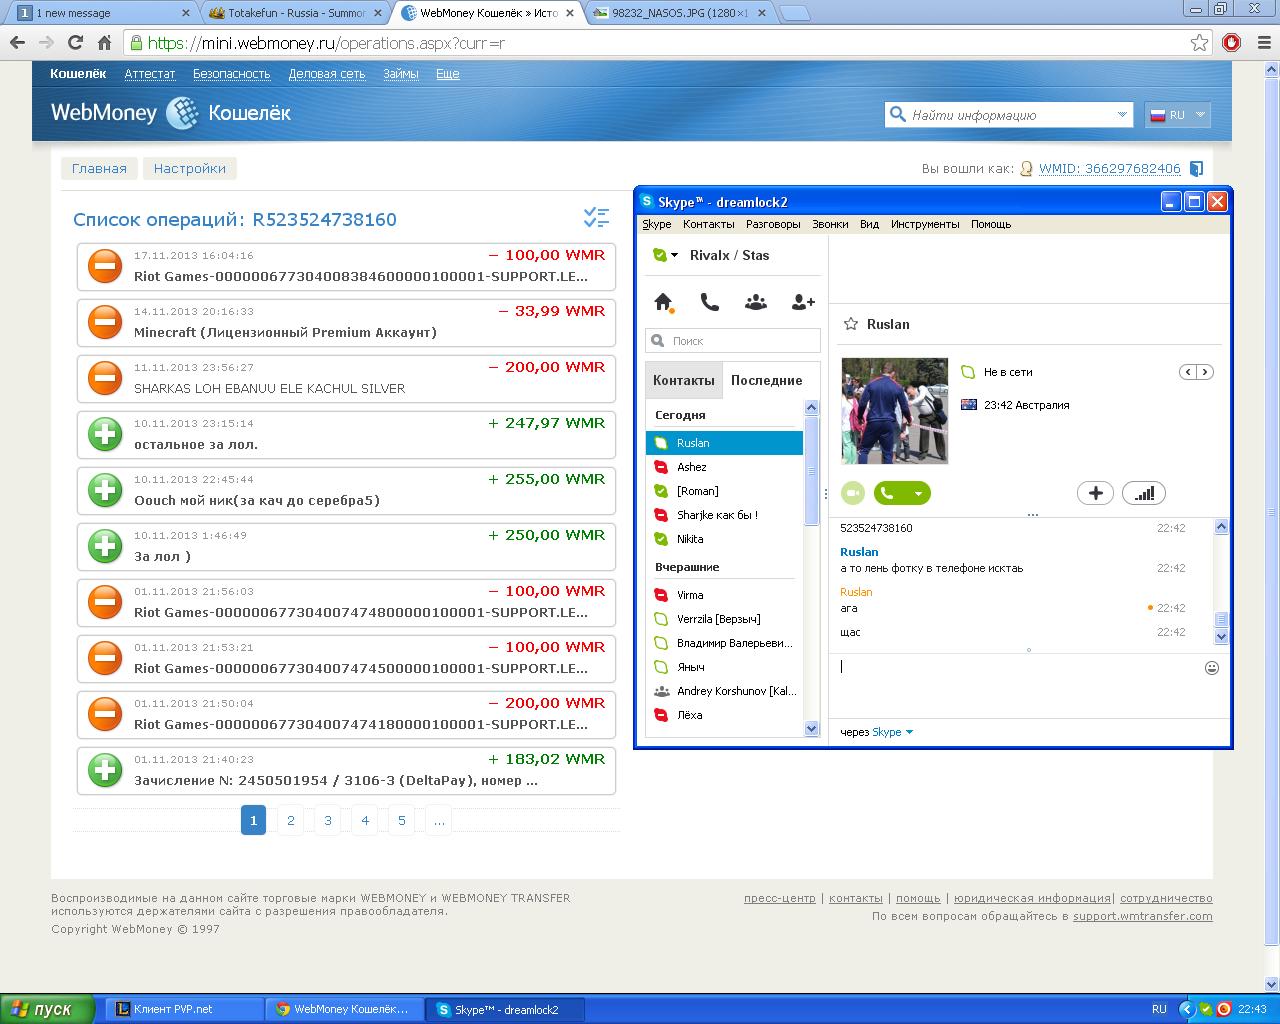Click the Opera icon in system tray
Viewport: 1280px width, 1024px height.
tap(1223, 1009)
